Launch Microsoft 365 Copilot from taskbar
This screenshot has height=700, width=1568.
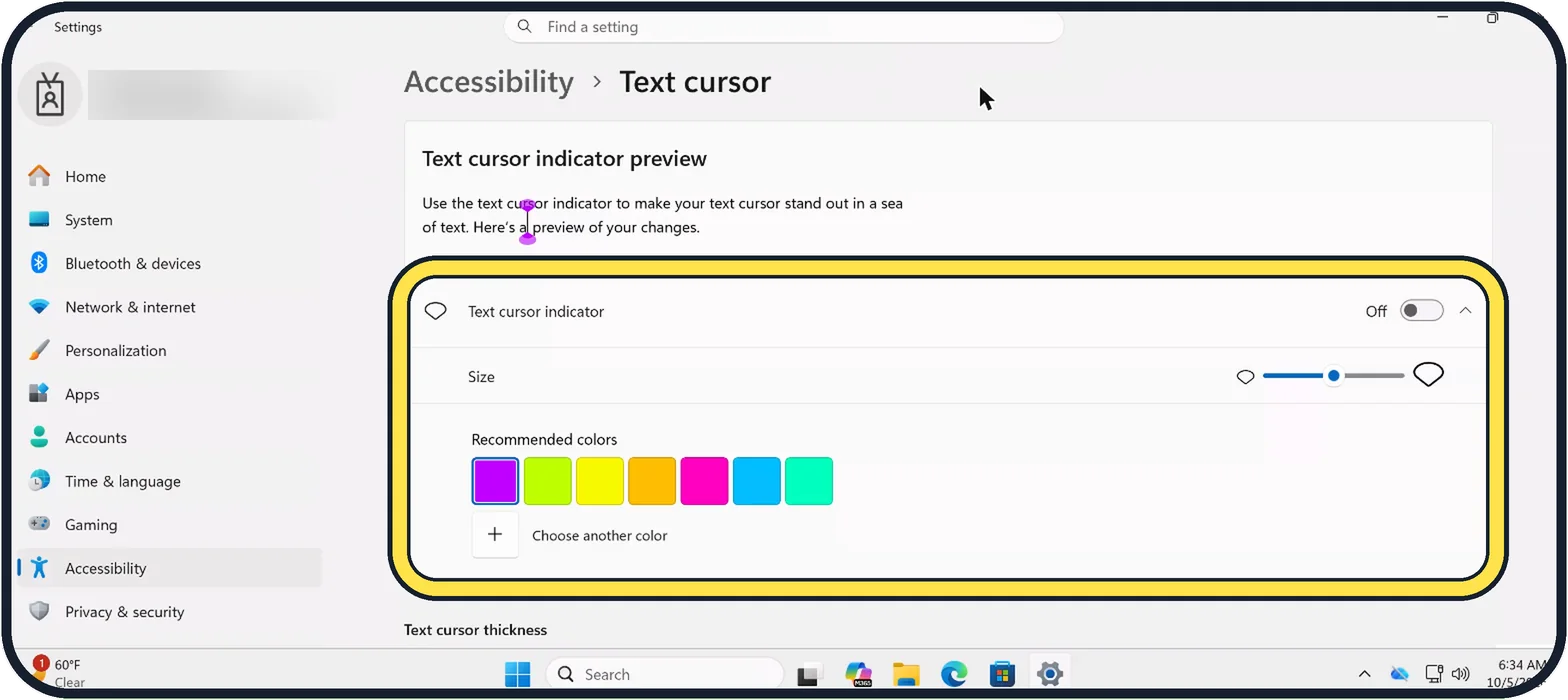click(858, 675)
